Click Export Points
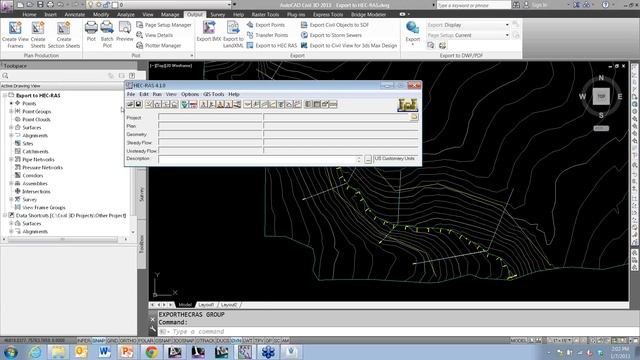The height and width of the screenshot is (360, 640). (266, 25)
